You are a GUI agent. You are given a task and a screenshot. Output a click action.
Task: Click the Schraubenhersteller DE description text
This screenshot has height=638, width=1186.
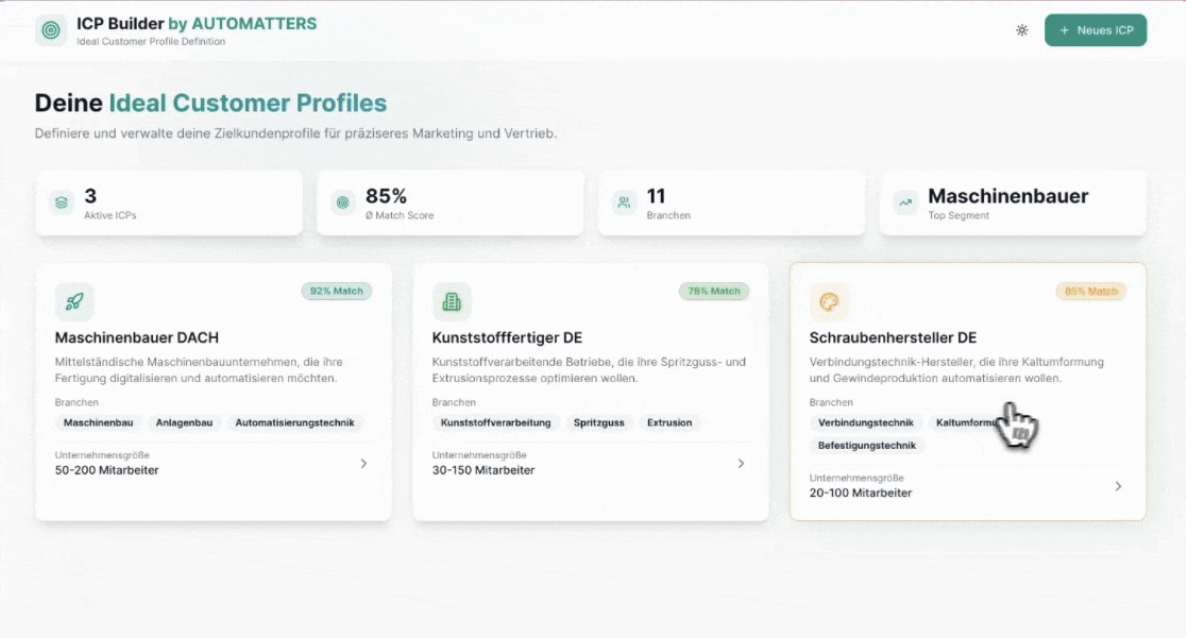click(956, 370)
